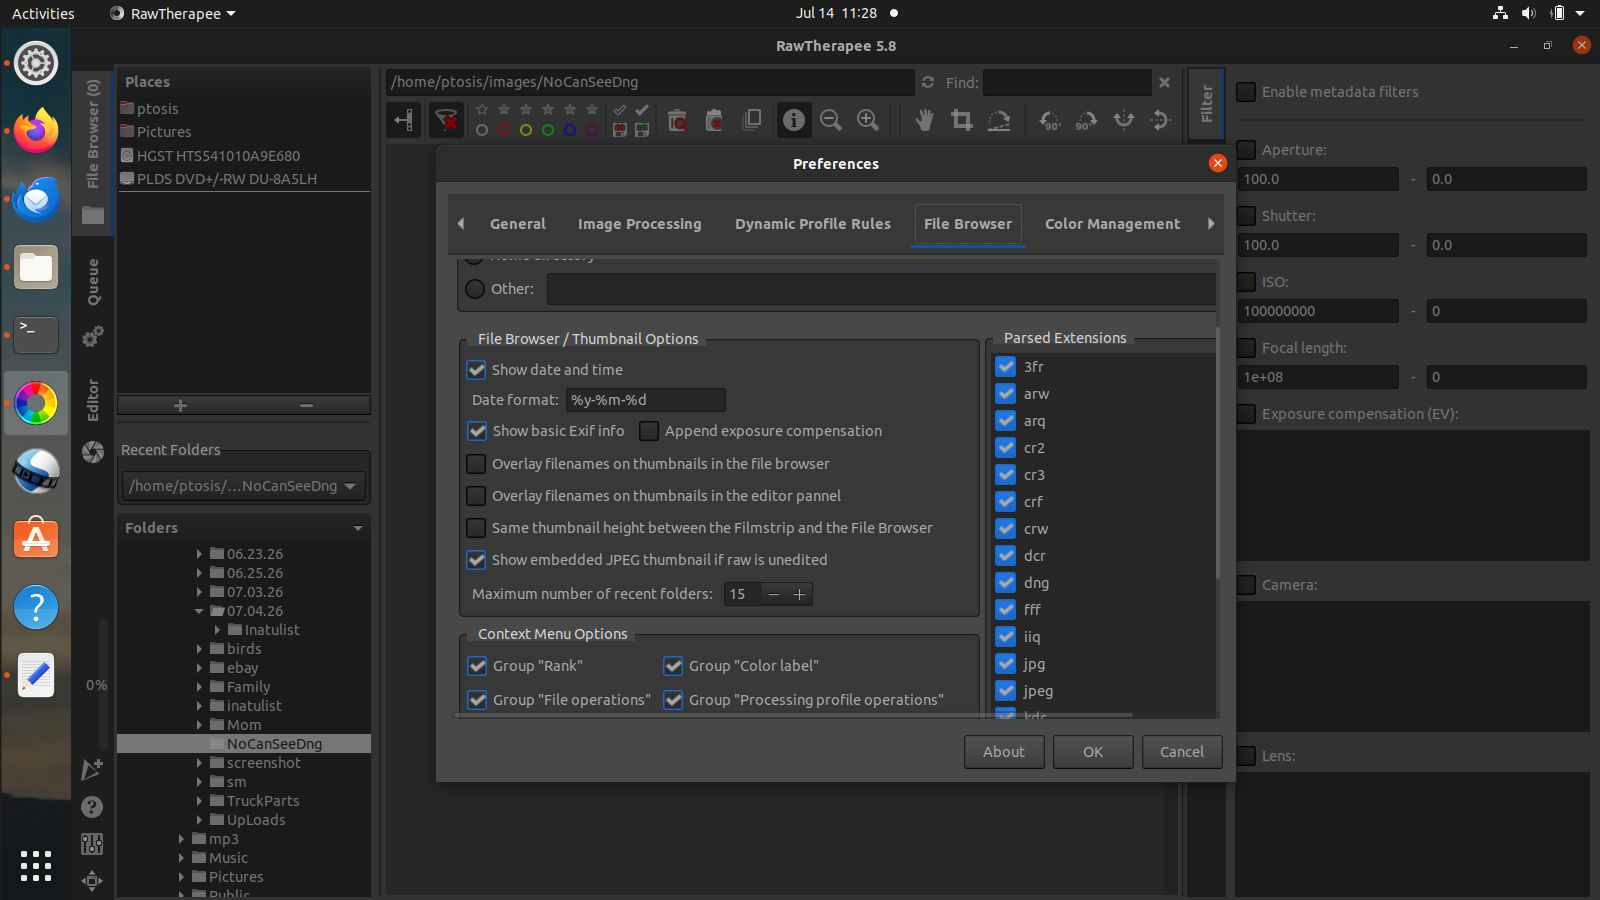The height and width of the screenshot is (900, 1600).
Task: Clear all filters funnel icon
Action: click(447, 121)
